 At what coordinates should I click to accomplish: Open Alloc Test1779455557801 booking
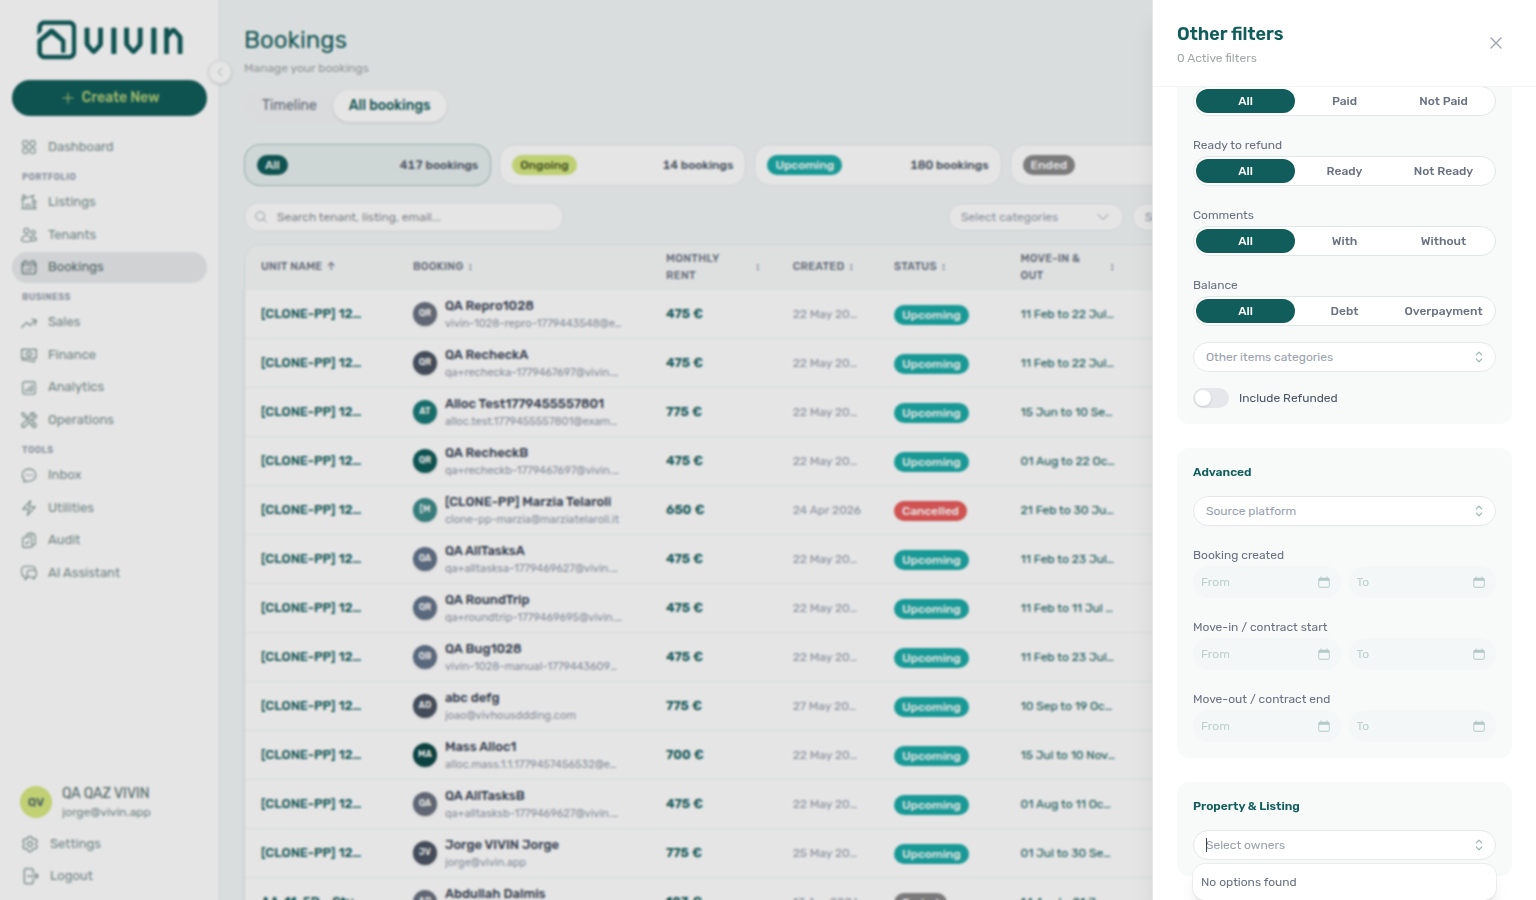(x=699, y=412)
